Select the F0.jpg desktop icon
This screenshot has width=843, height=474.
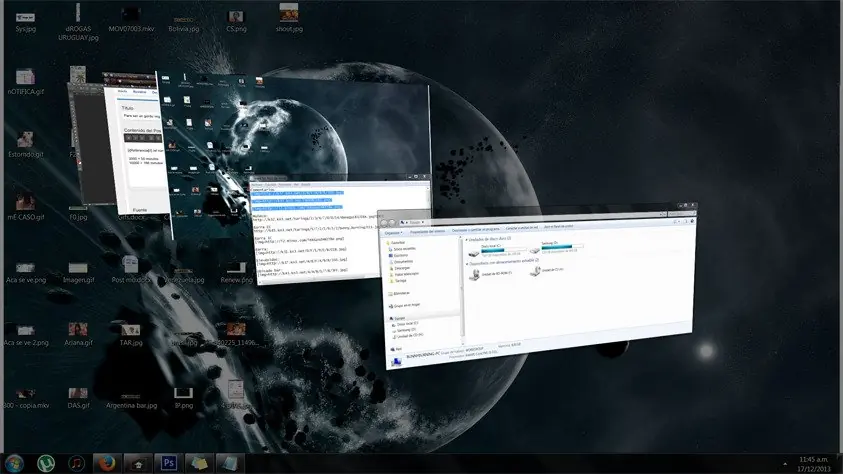[78, 213]
